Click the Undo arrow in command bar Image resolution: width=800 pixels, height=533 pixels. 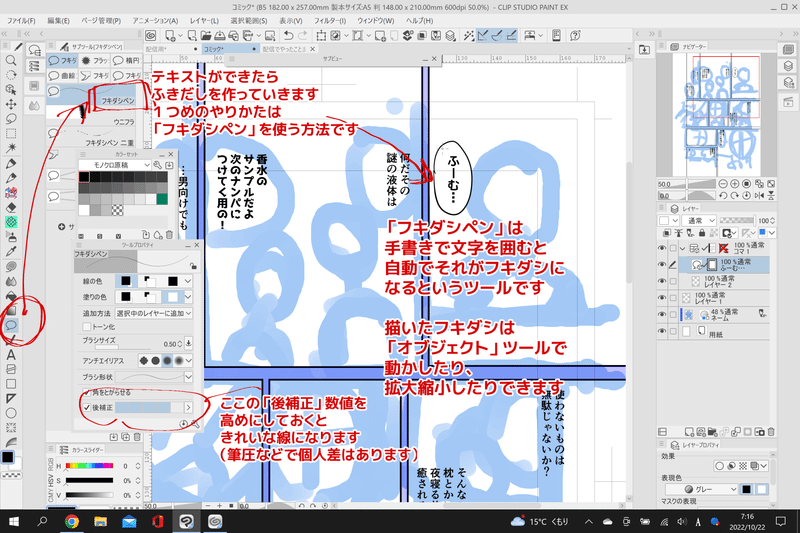(x=288, y=35)
